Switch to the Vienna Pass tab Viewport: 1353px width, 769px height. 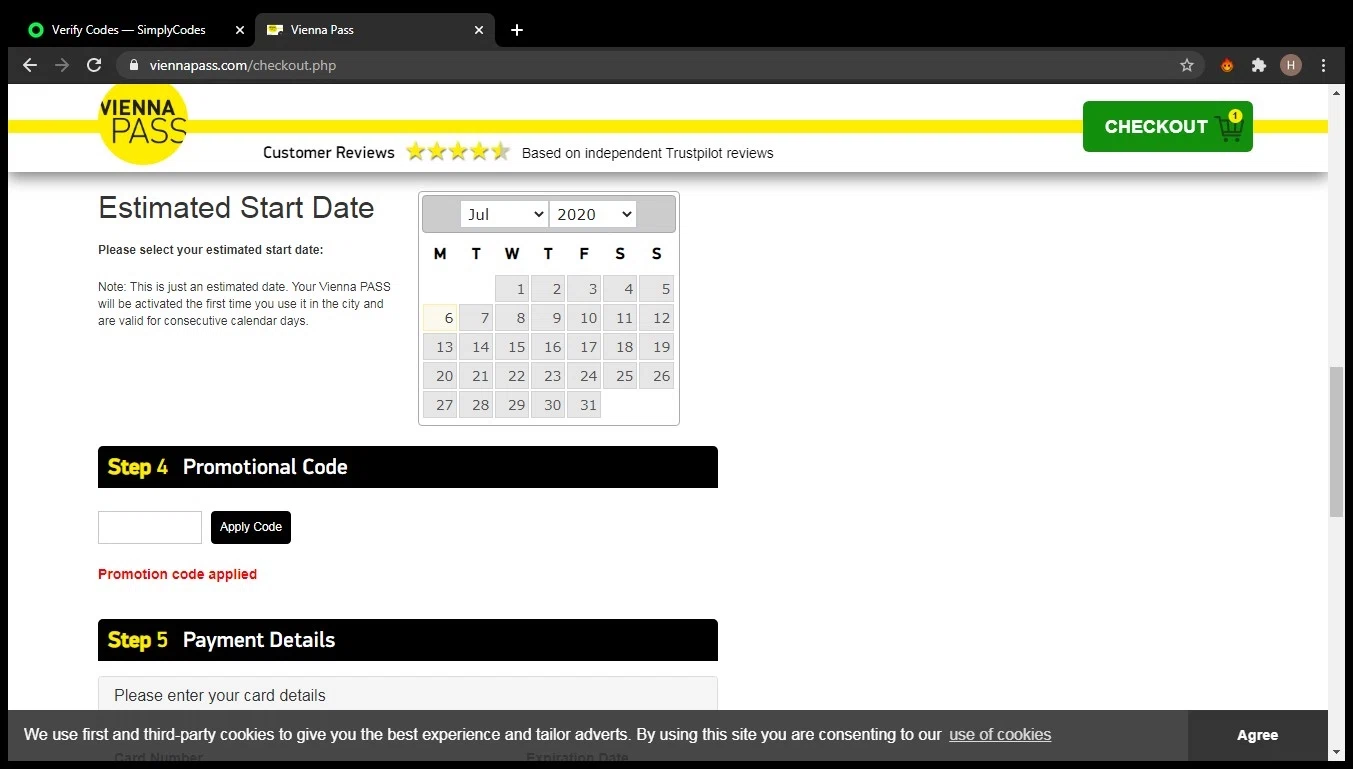pos(375,30)
